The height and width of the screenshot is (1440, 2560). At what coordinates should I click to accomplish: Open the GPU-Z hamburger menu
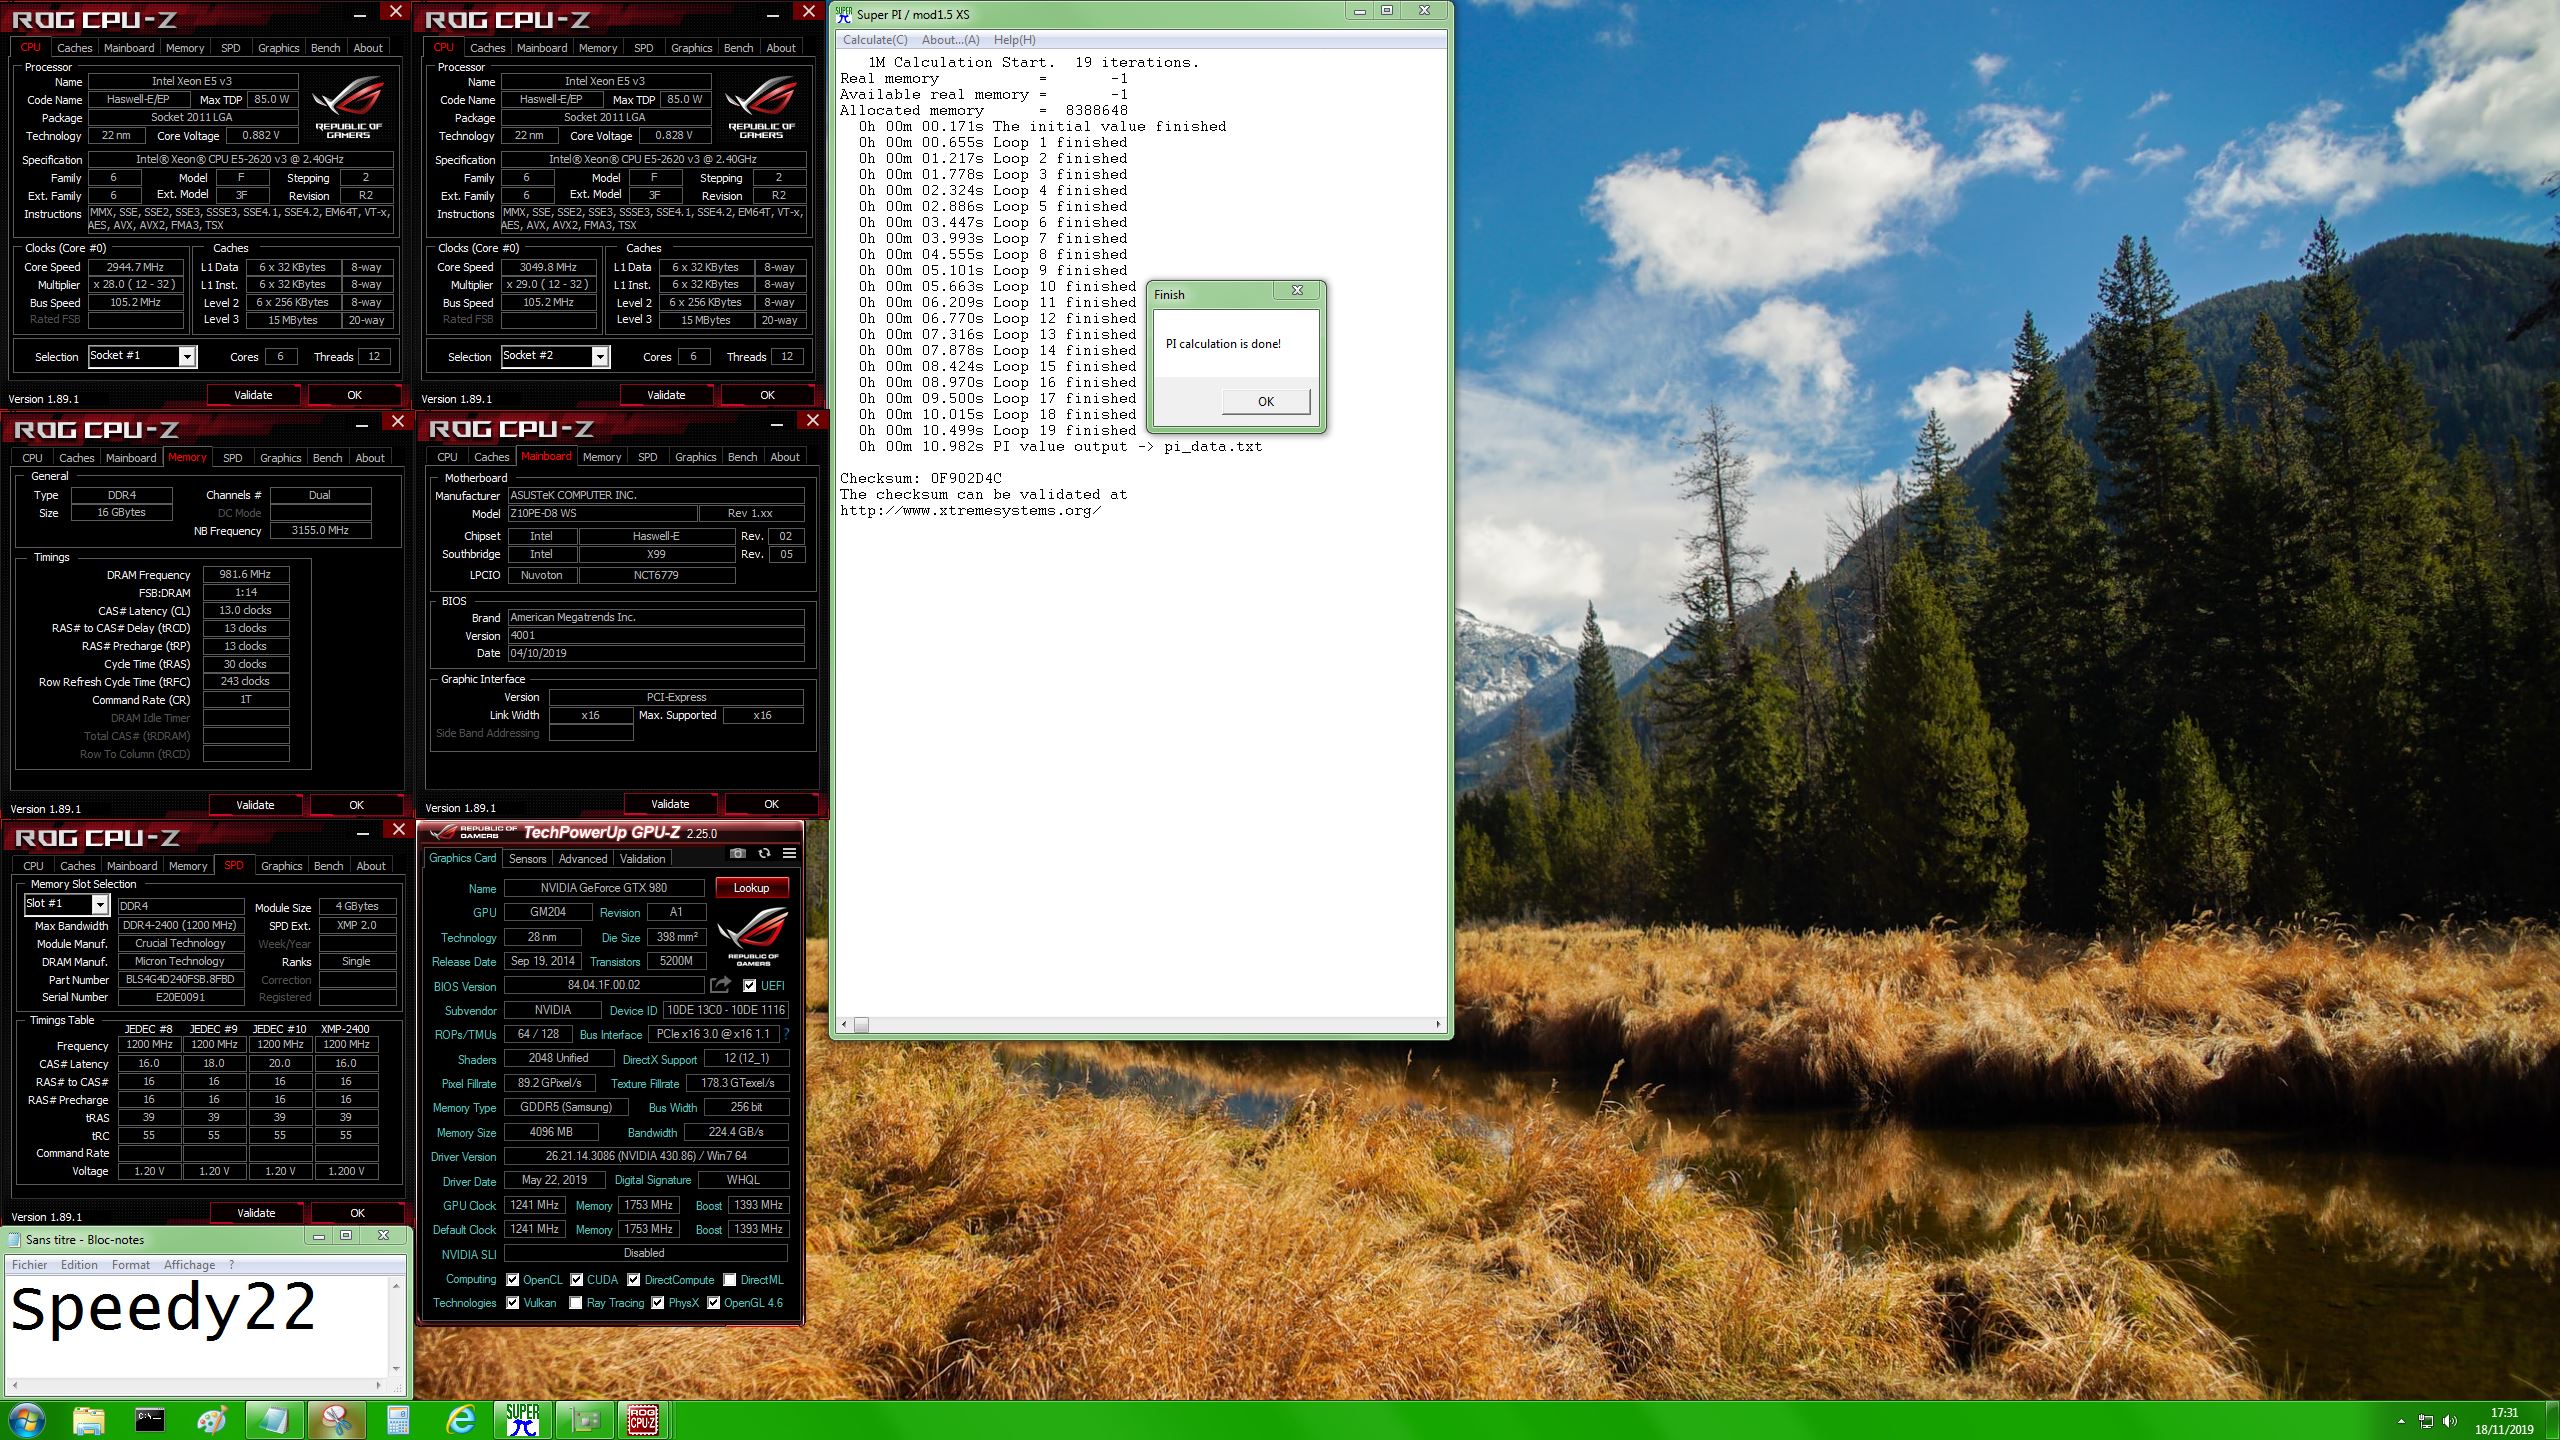tap(789, 853)
